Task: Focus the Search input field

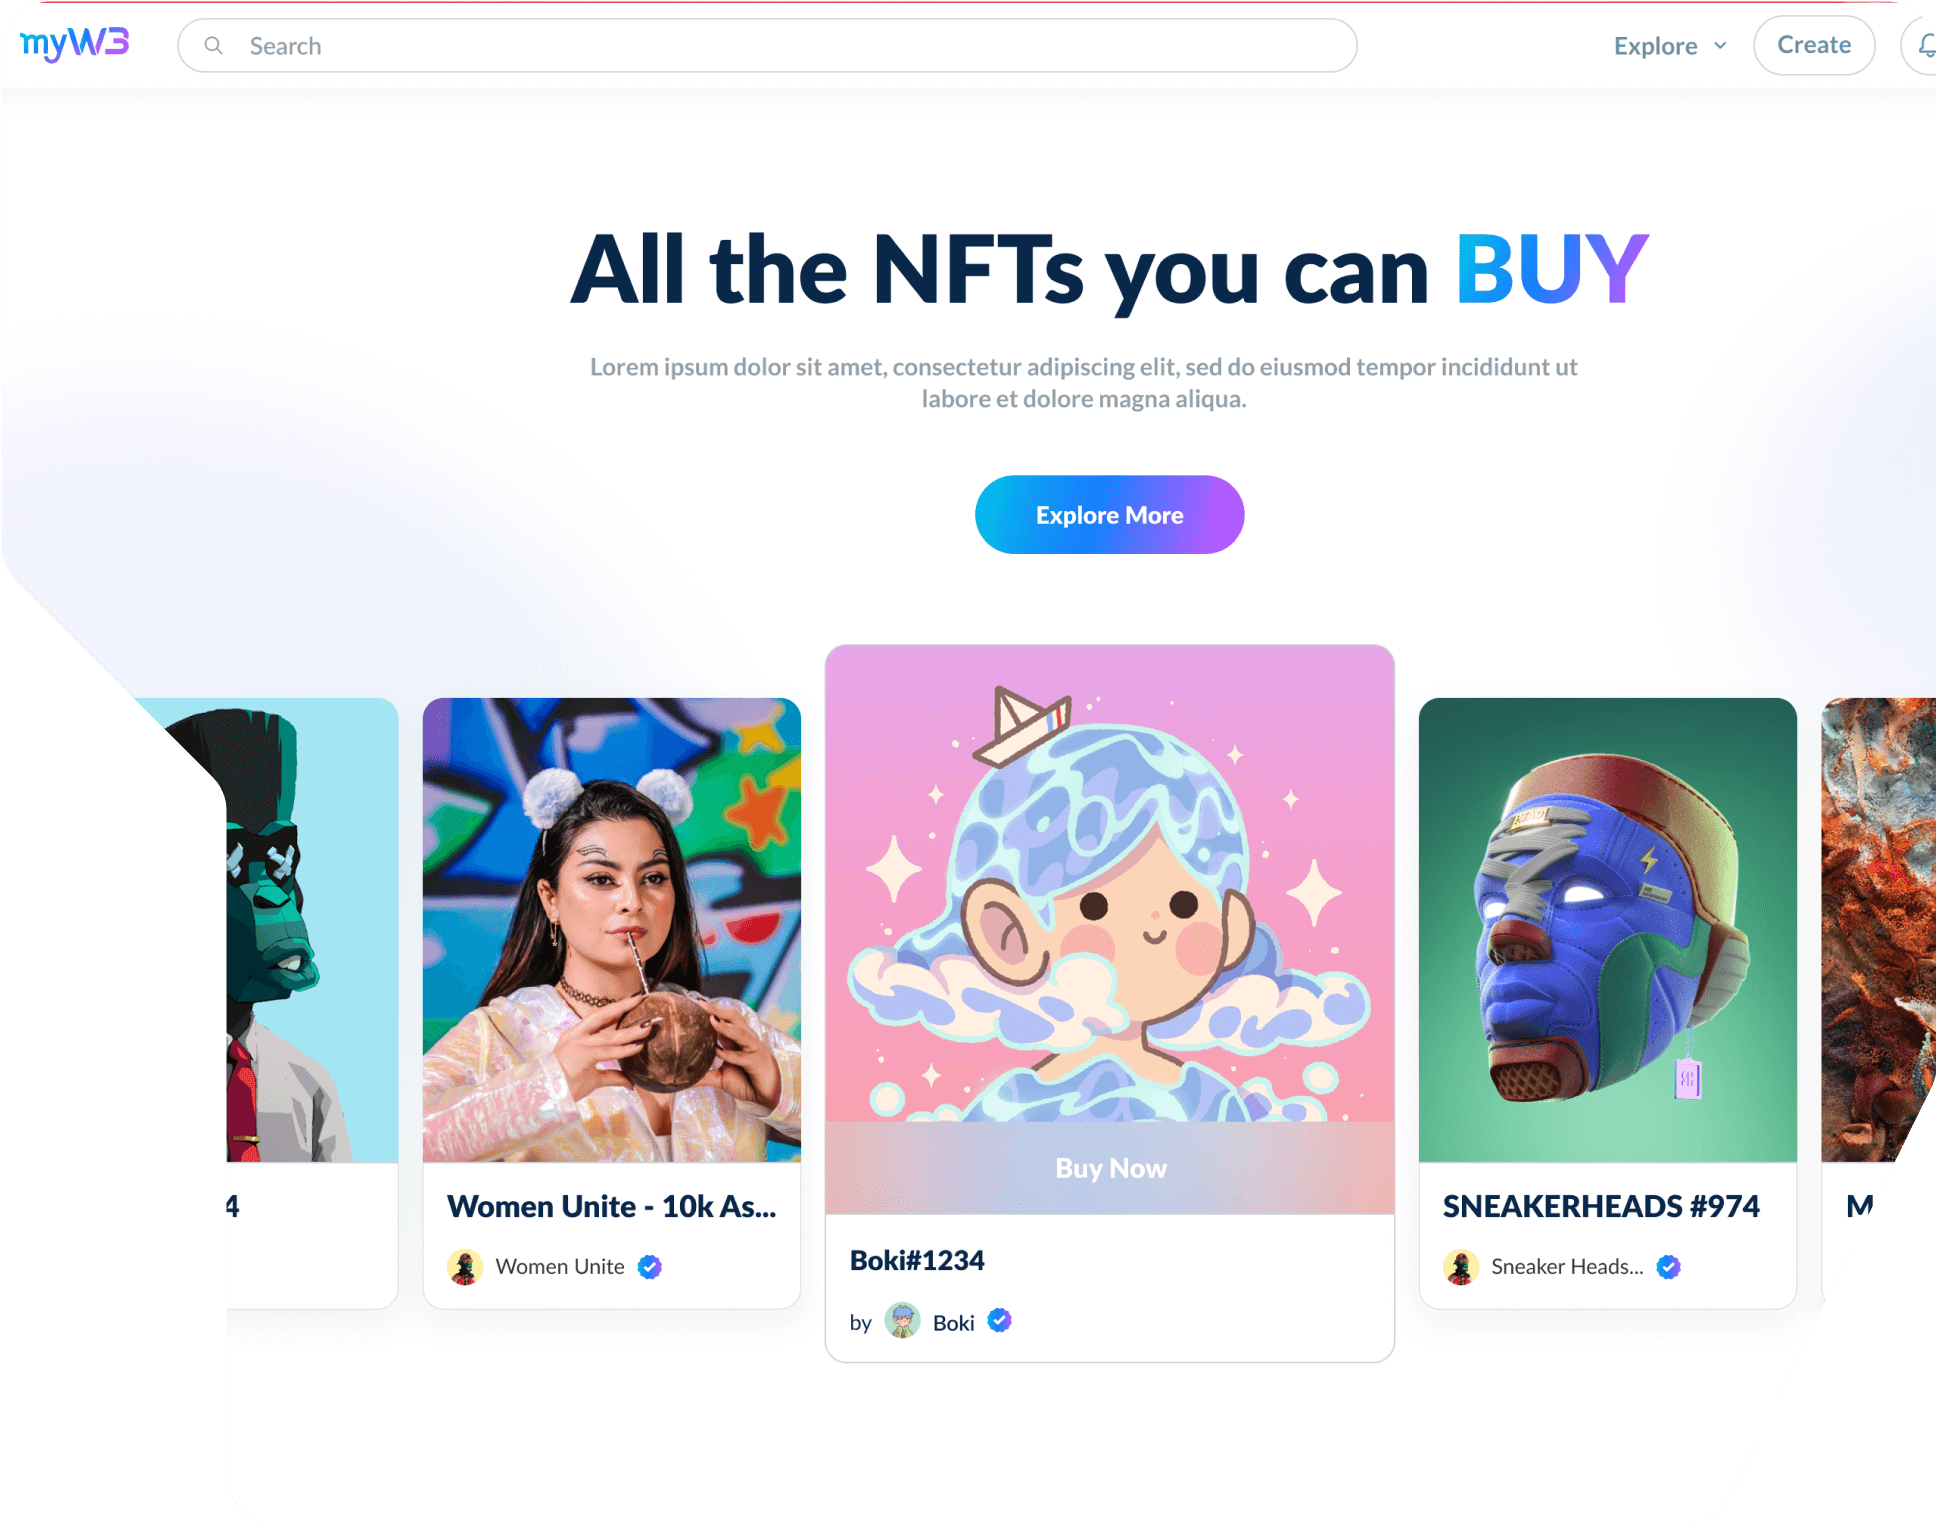Action: [x=767, y=46]
